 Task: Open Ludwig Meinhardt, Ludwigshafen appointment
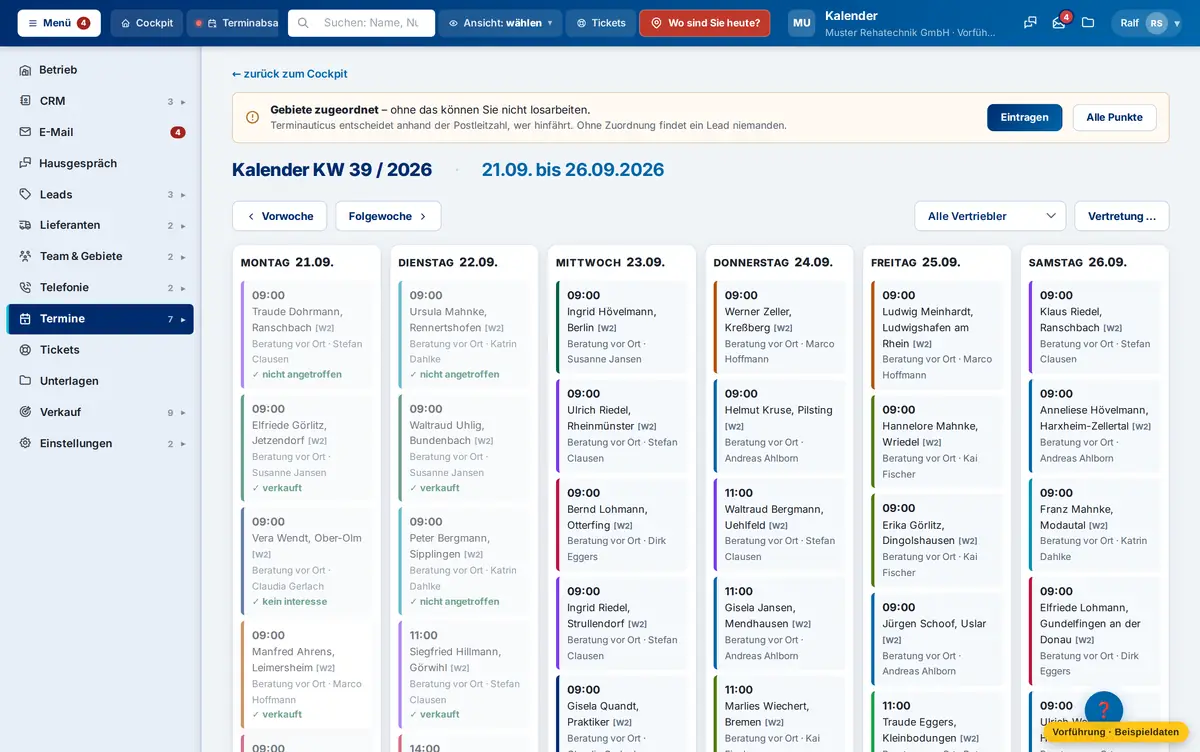936,334
